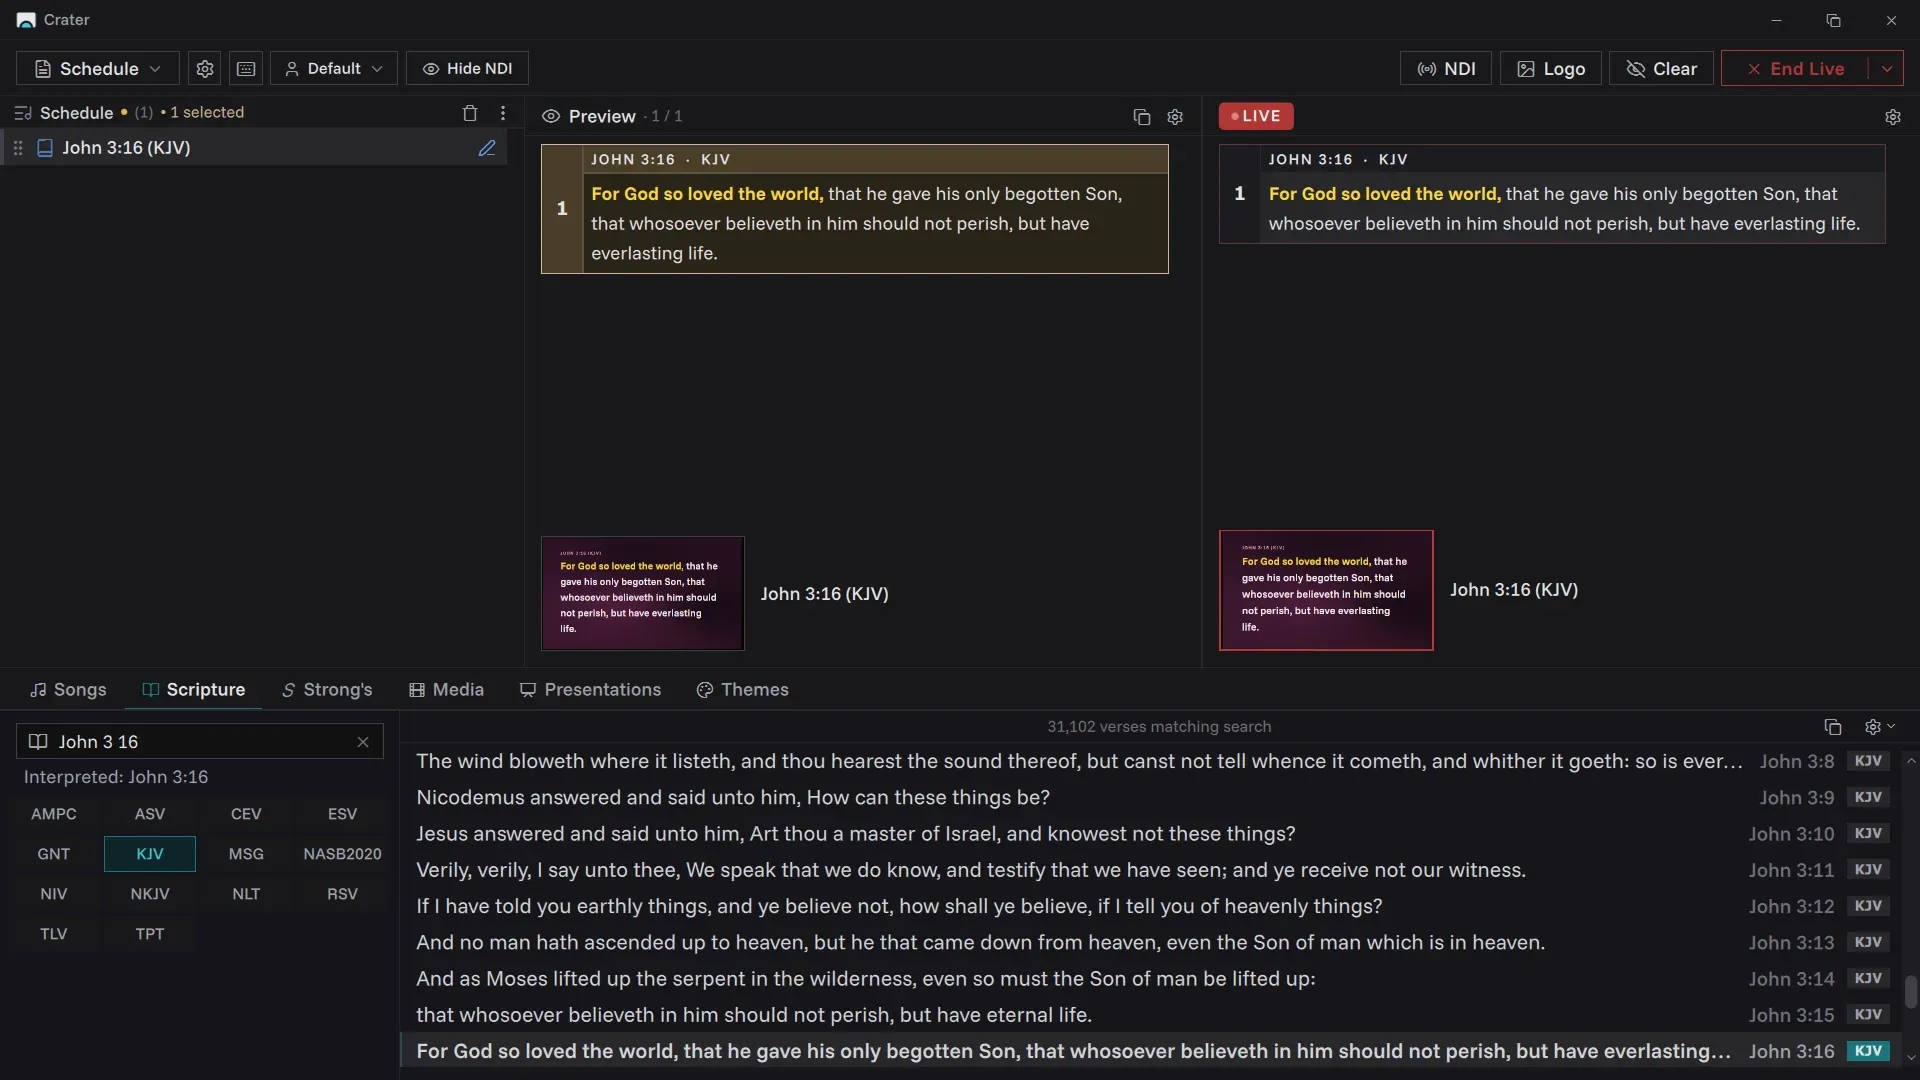This screenshot has width=1920, height=1080.
Task: Select the ESV translation
Action: (342, 814)
